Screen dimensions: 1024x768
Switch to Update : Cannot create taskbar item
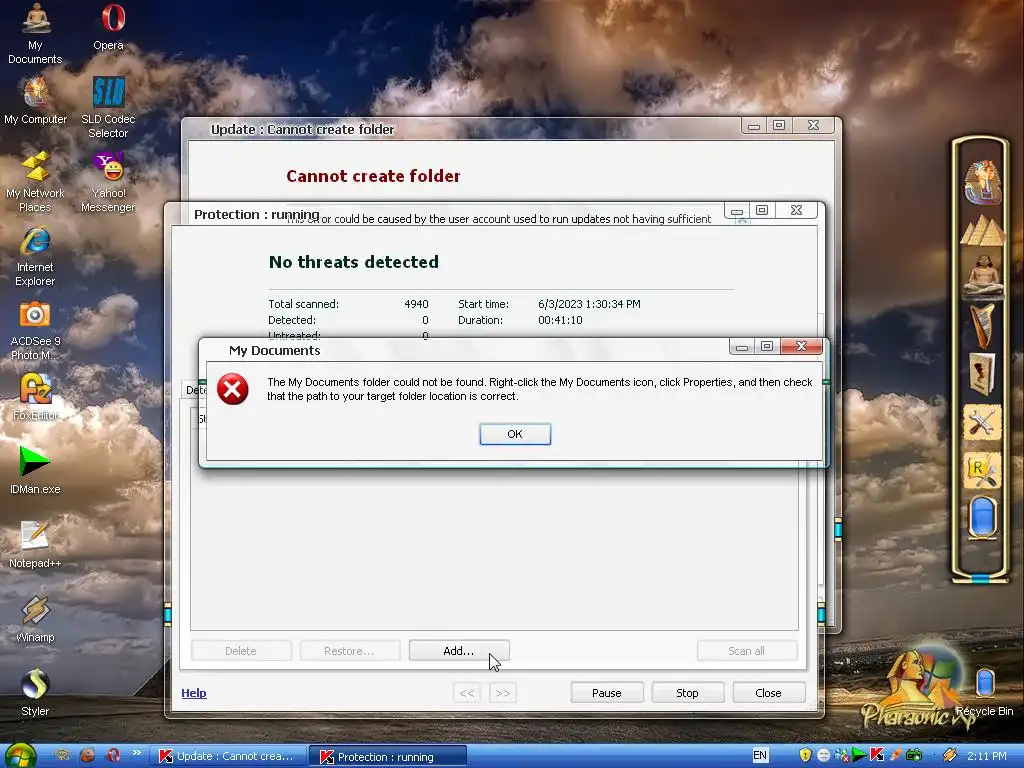[229, 756]
